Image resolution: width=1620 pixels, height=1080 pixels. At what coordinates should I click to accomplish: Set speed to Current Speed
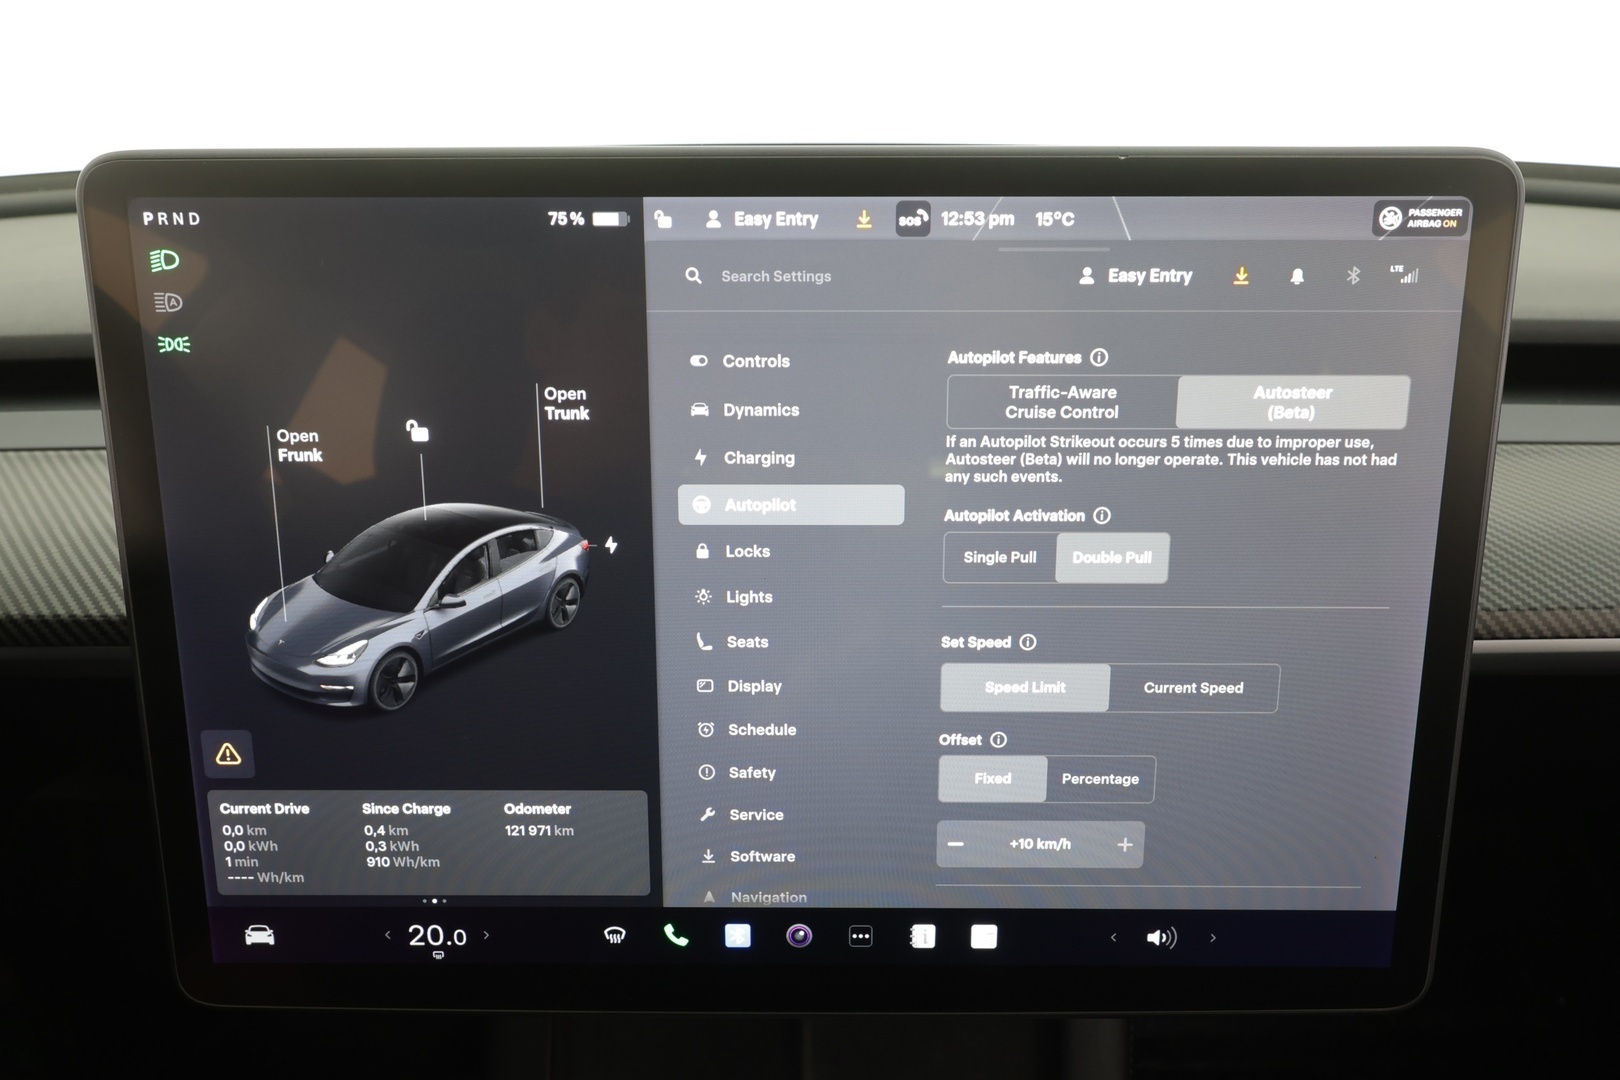tap(1194, 688)
